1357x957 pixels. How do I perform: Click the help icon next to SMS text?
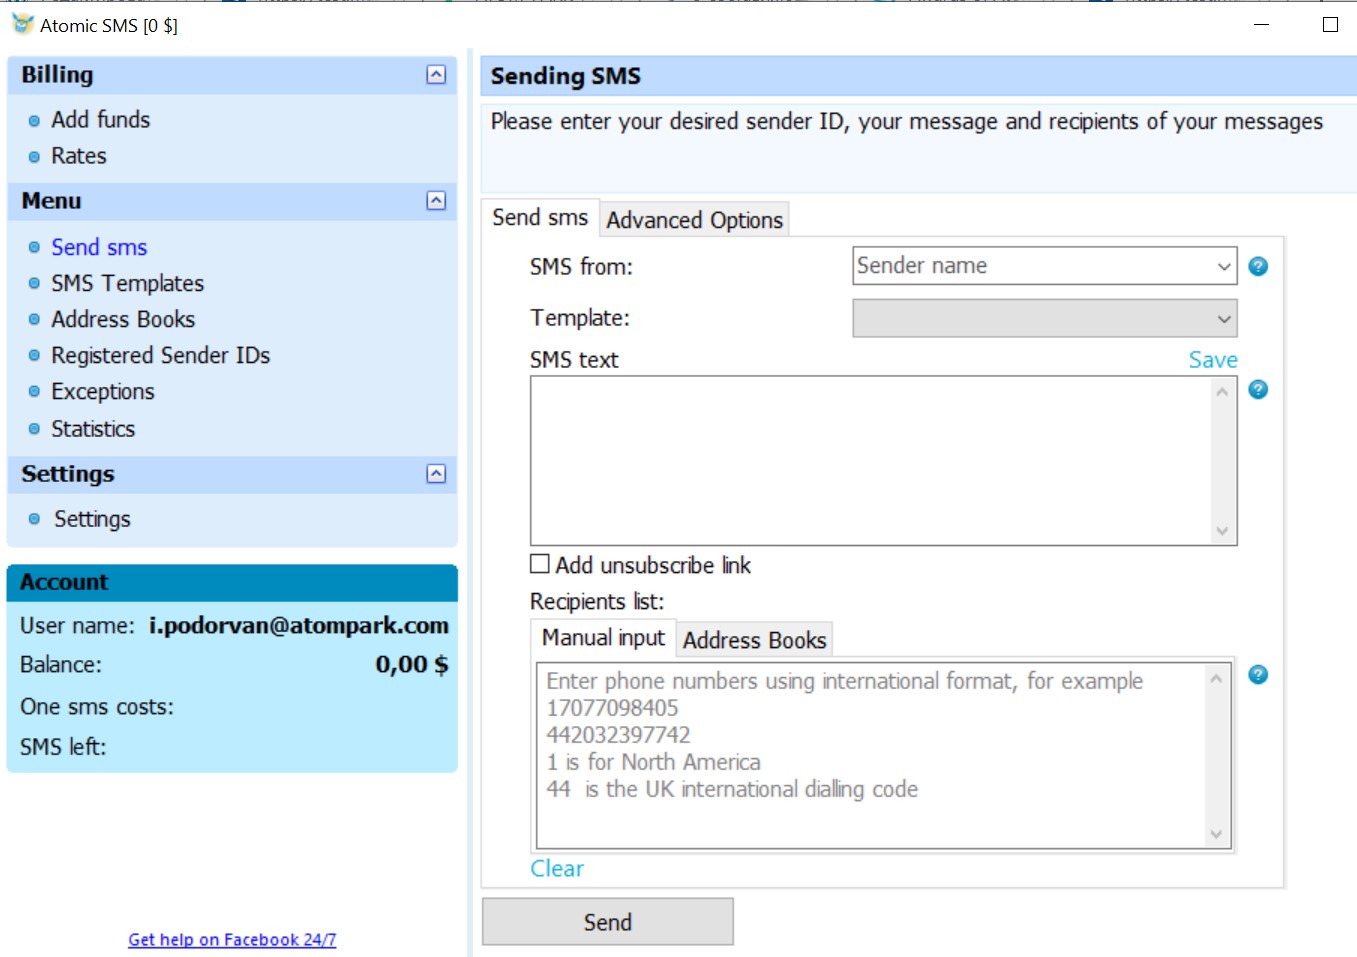click(1258, 390)
